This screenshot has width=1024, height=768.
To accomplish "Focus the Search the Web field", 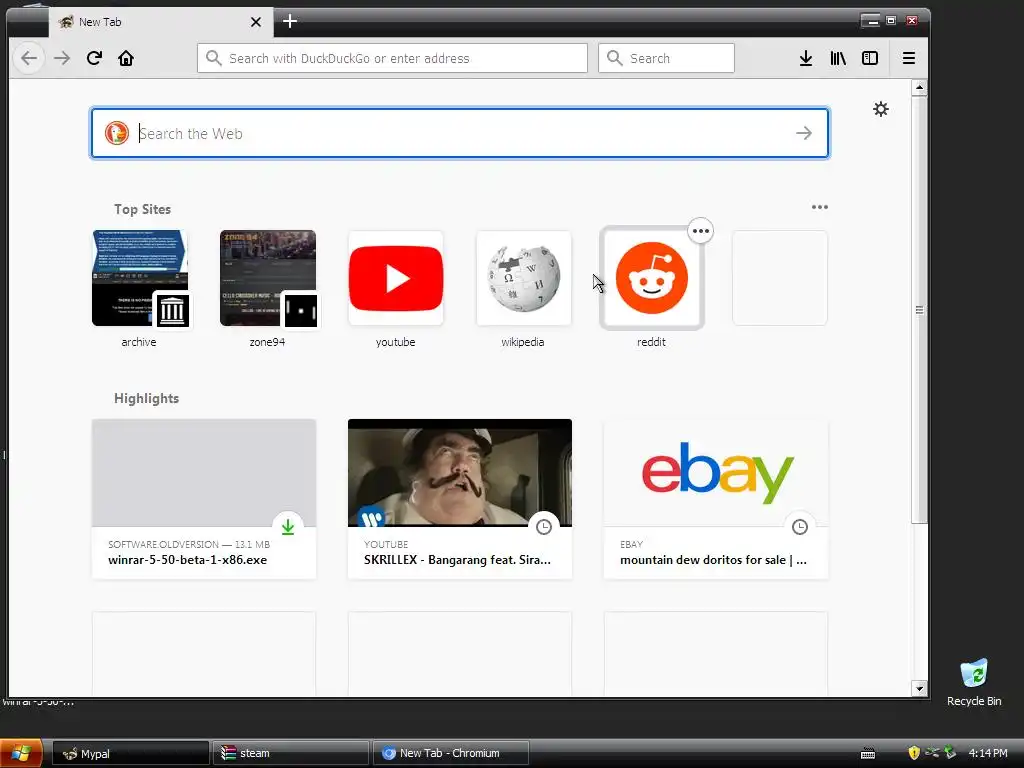I will (x=460, y=133).
